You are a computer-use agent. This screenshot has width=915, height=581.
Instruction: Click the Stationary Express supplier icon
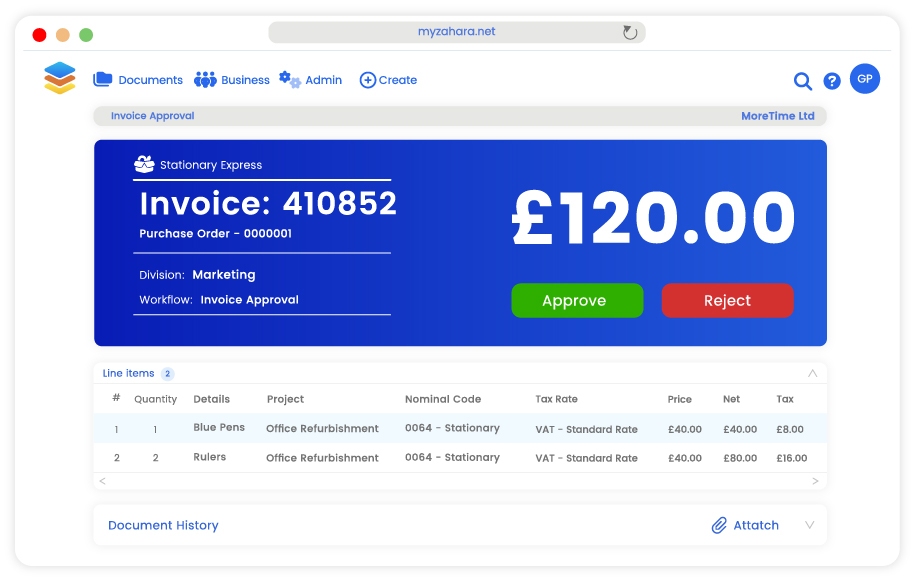pos(144,164)
